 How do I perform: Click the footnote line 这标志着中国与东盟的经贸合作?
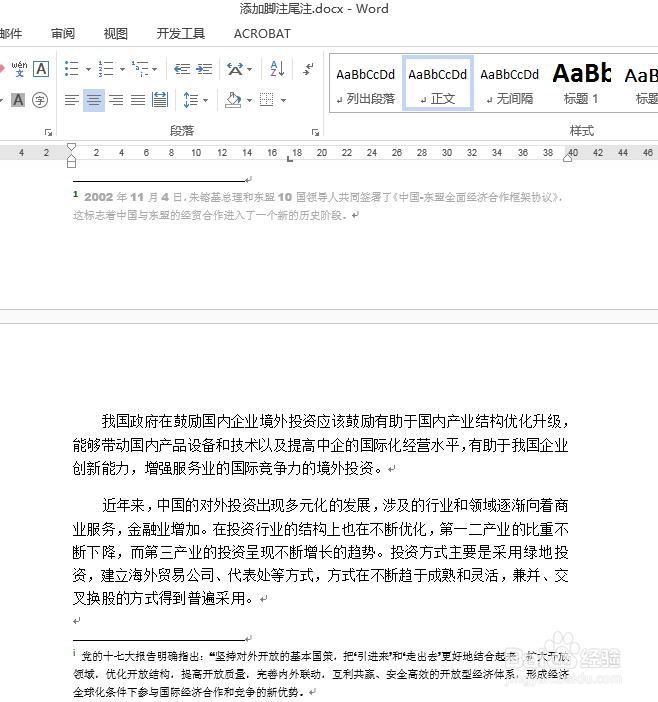(x=210, y=215)
